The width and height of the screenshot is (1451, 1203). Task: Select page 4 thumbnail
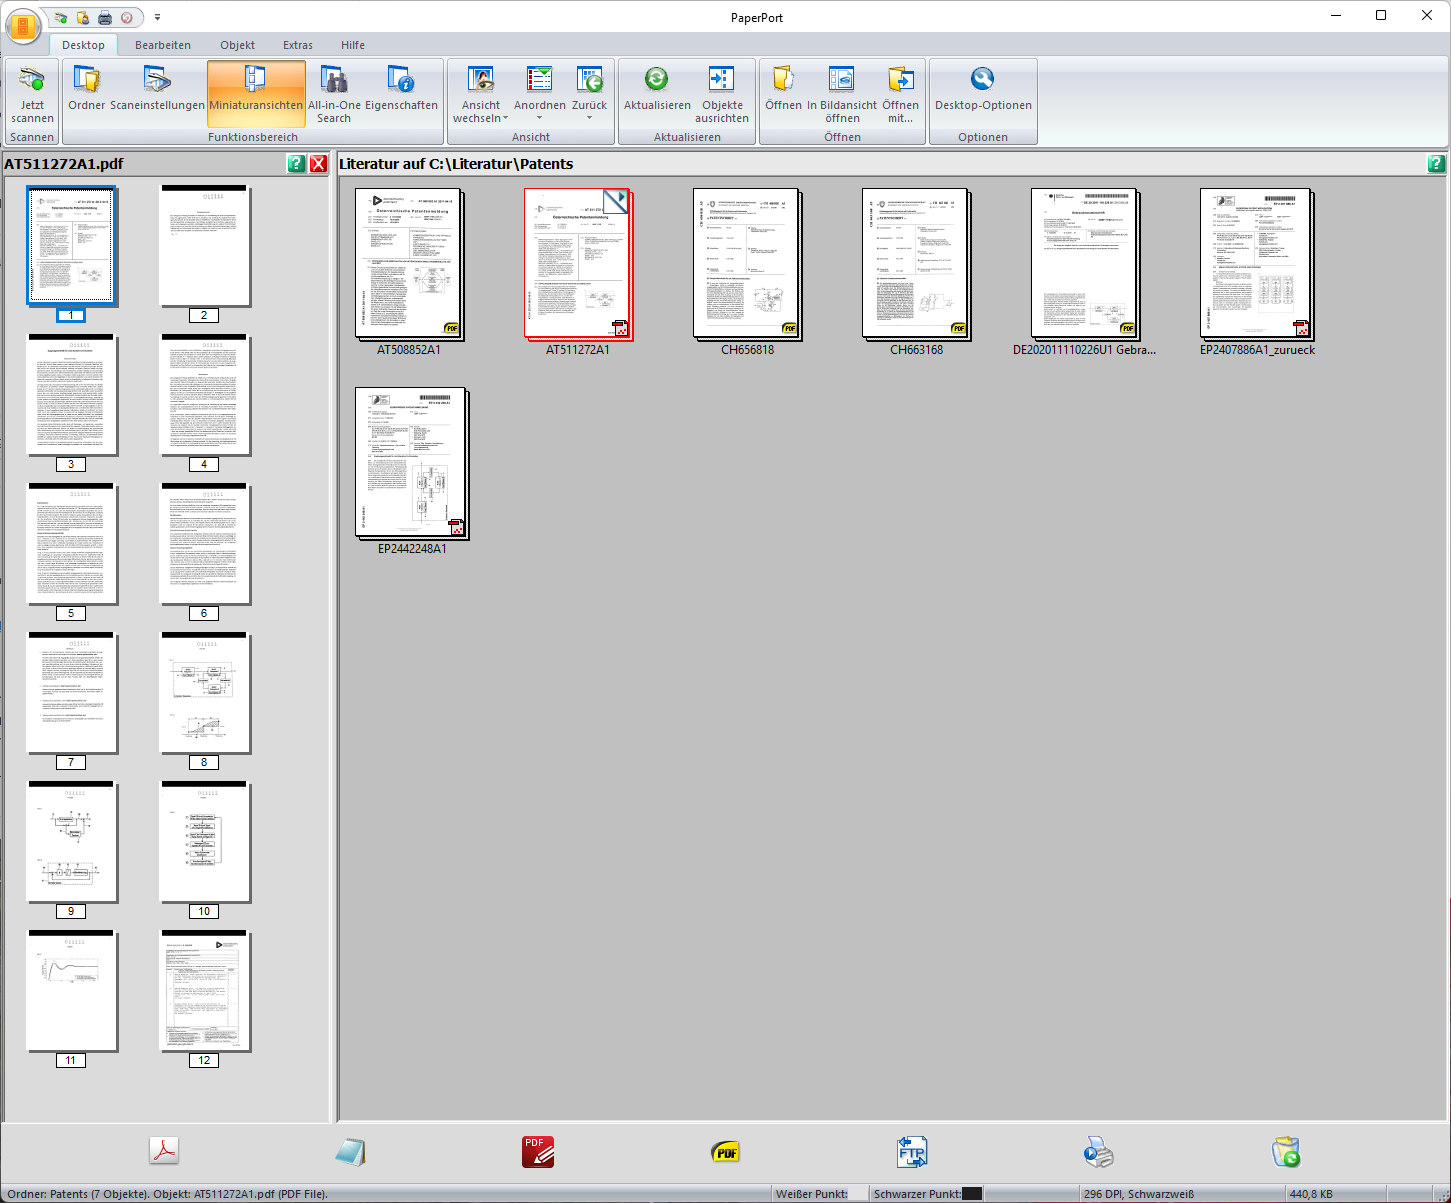point(204,394)
